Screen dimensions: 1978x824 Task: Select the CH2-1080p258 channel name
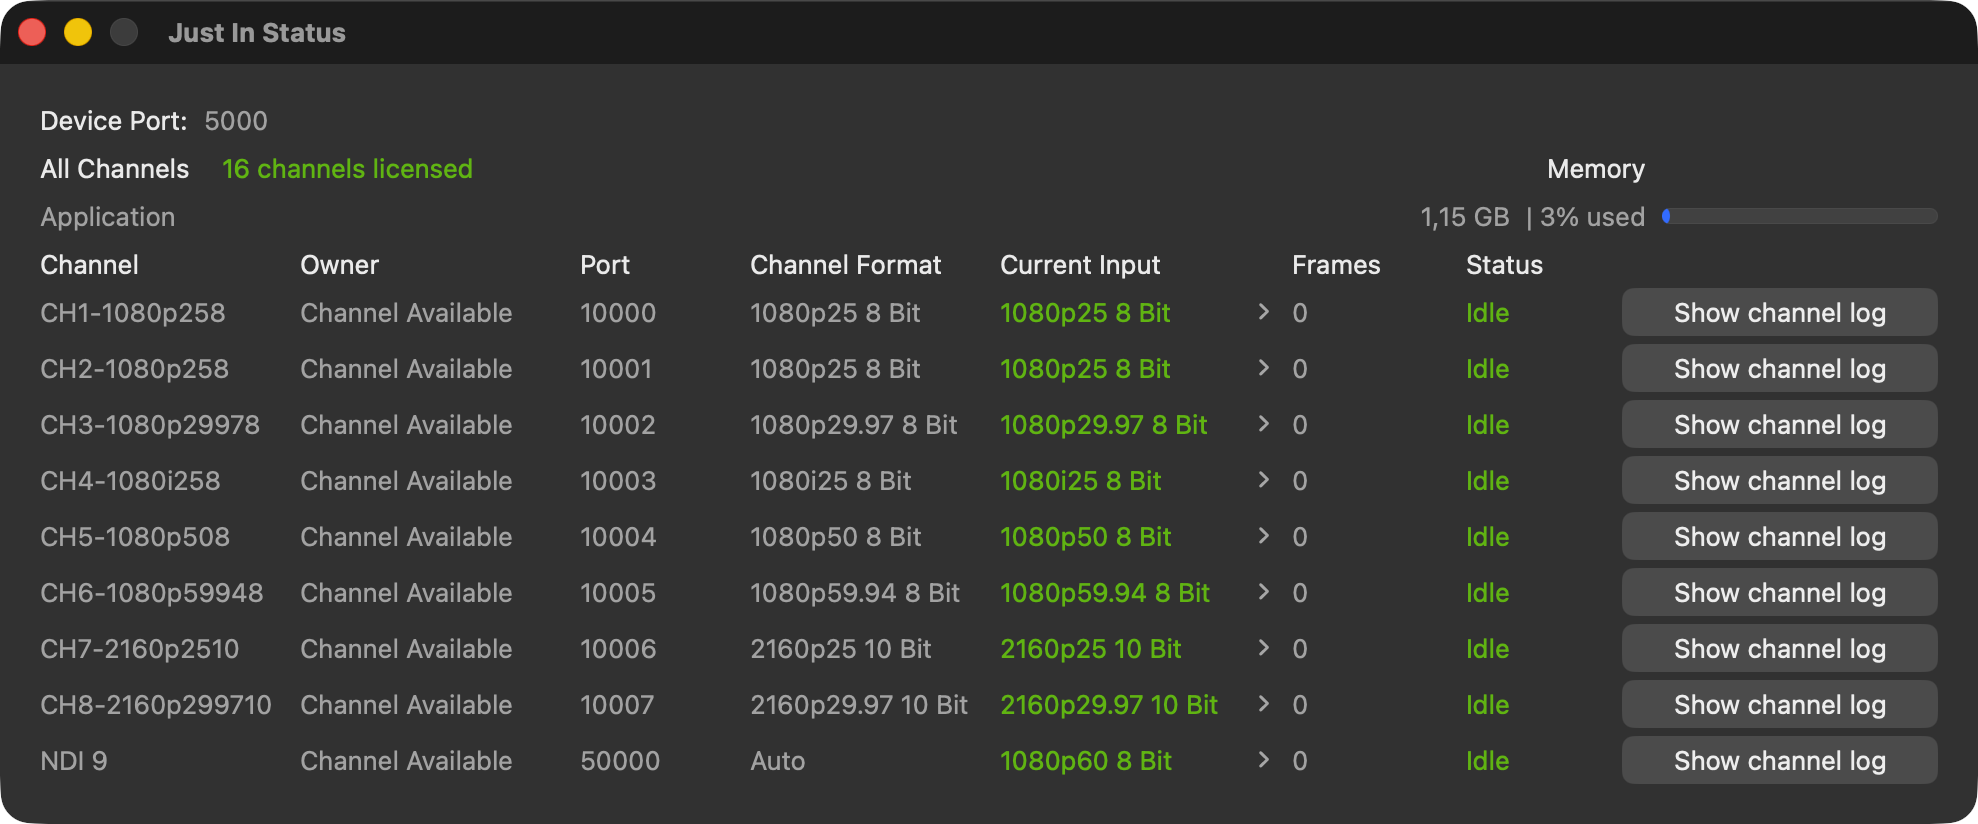pos(134,369)
